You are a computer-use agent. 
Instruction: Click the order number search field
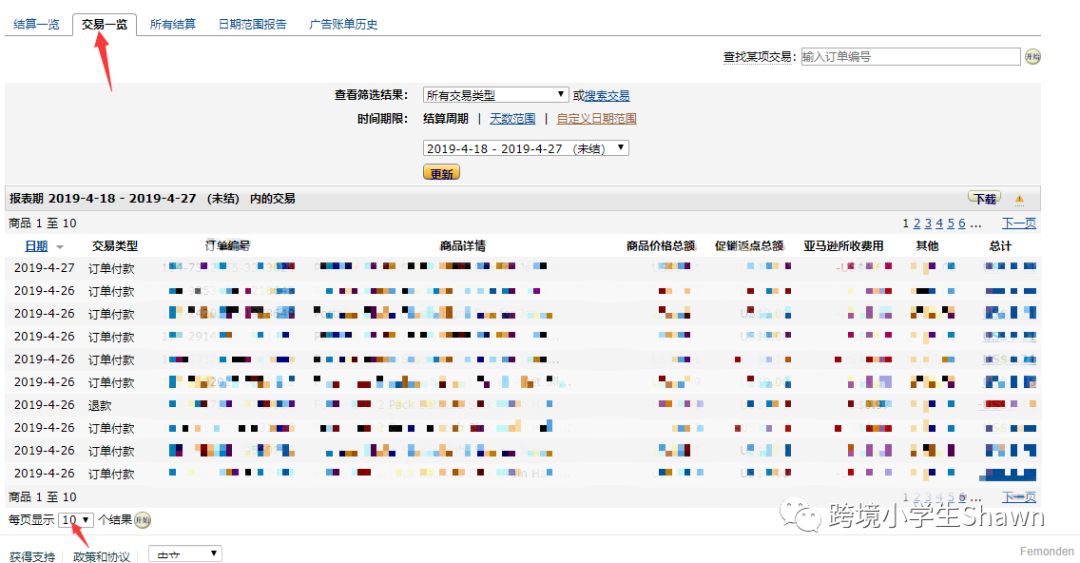(x=910, y=57)
